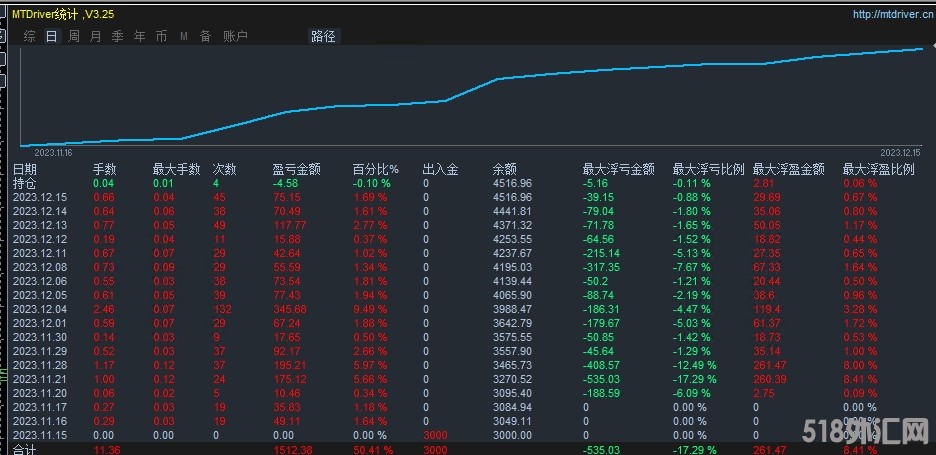Click the 持仓 open positions row
Viewport: 936px width, 455px height.
25,184
